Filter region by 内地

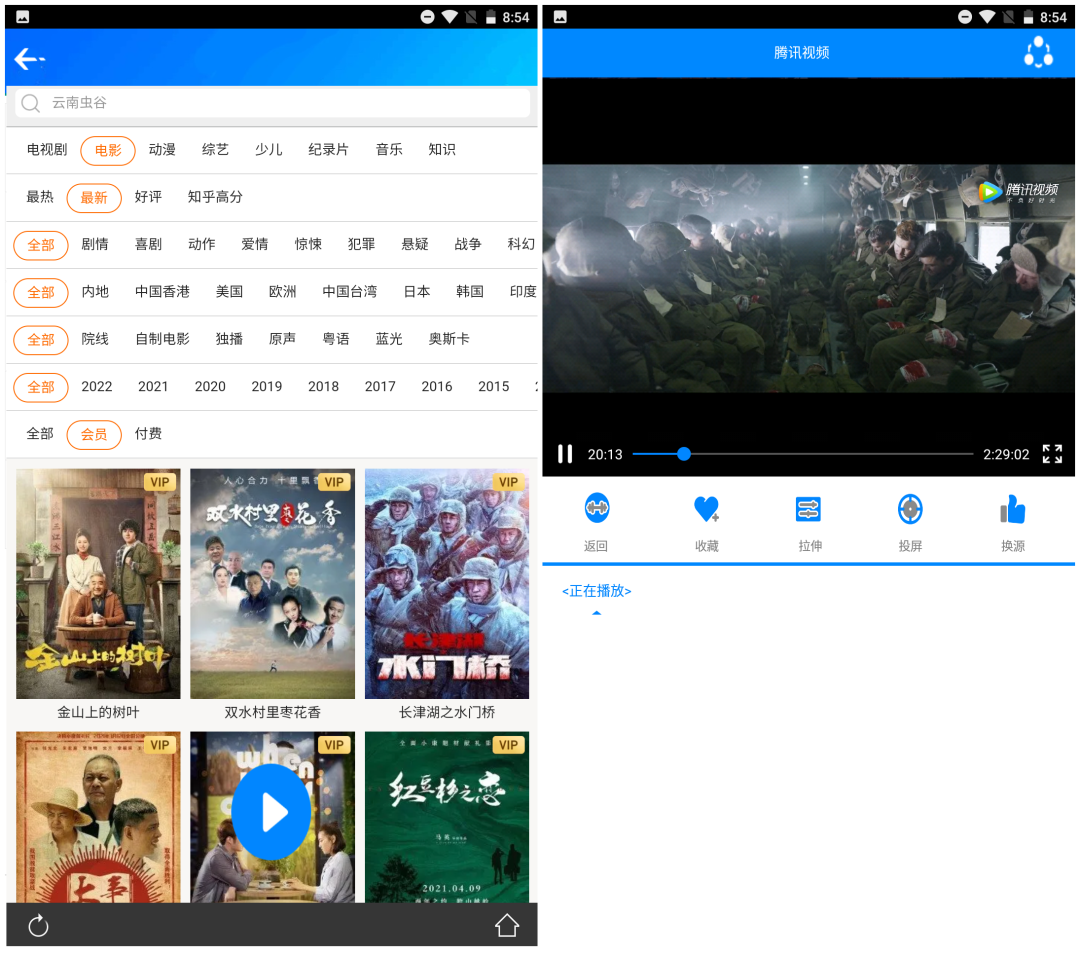[95, 291]
